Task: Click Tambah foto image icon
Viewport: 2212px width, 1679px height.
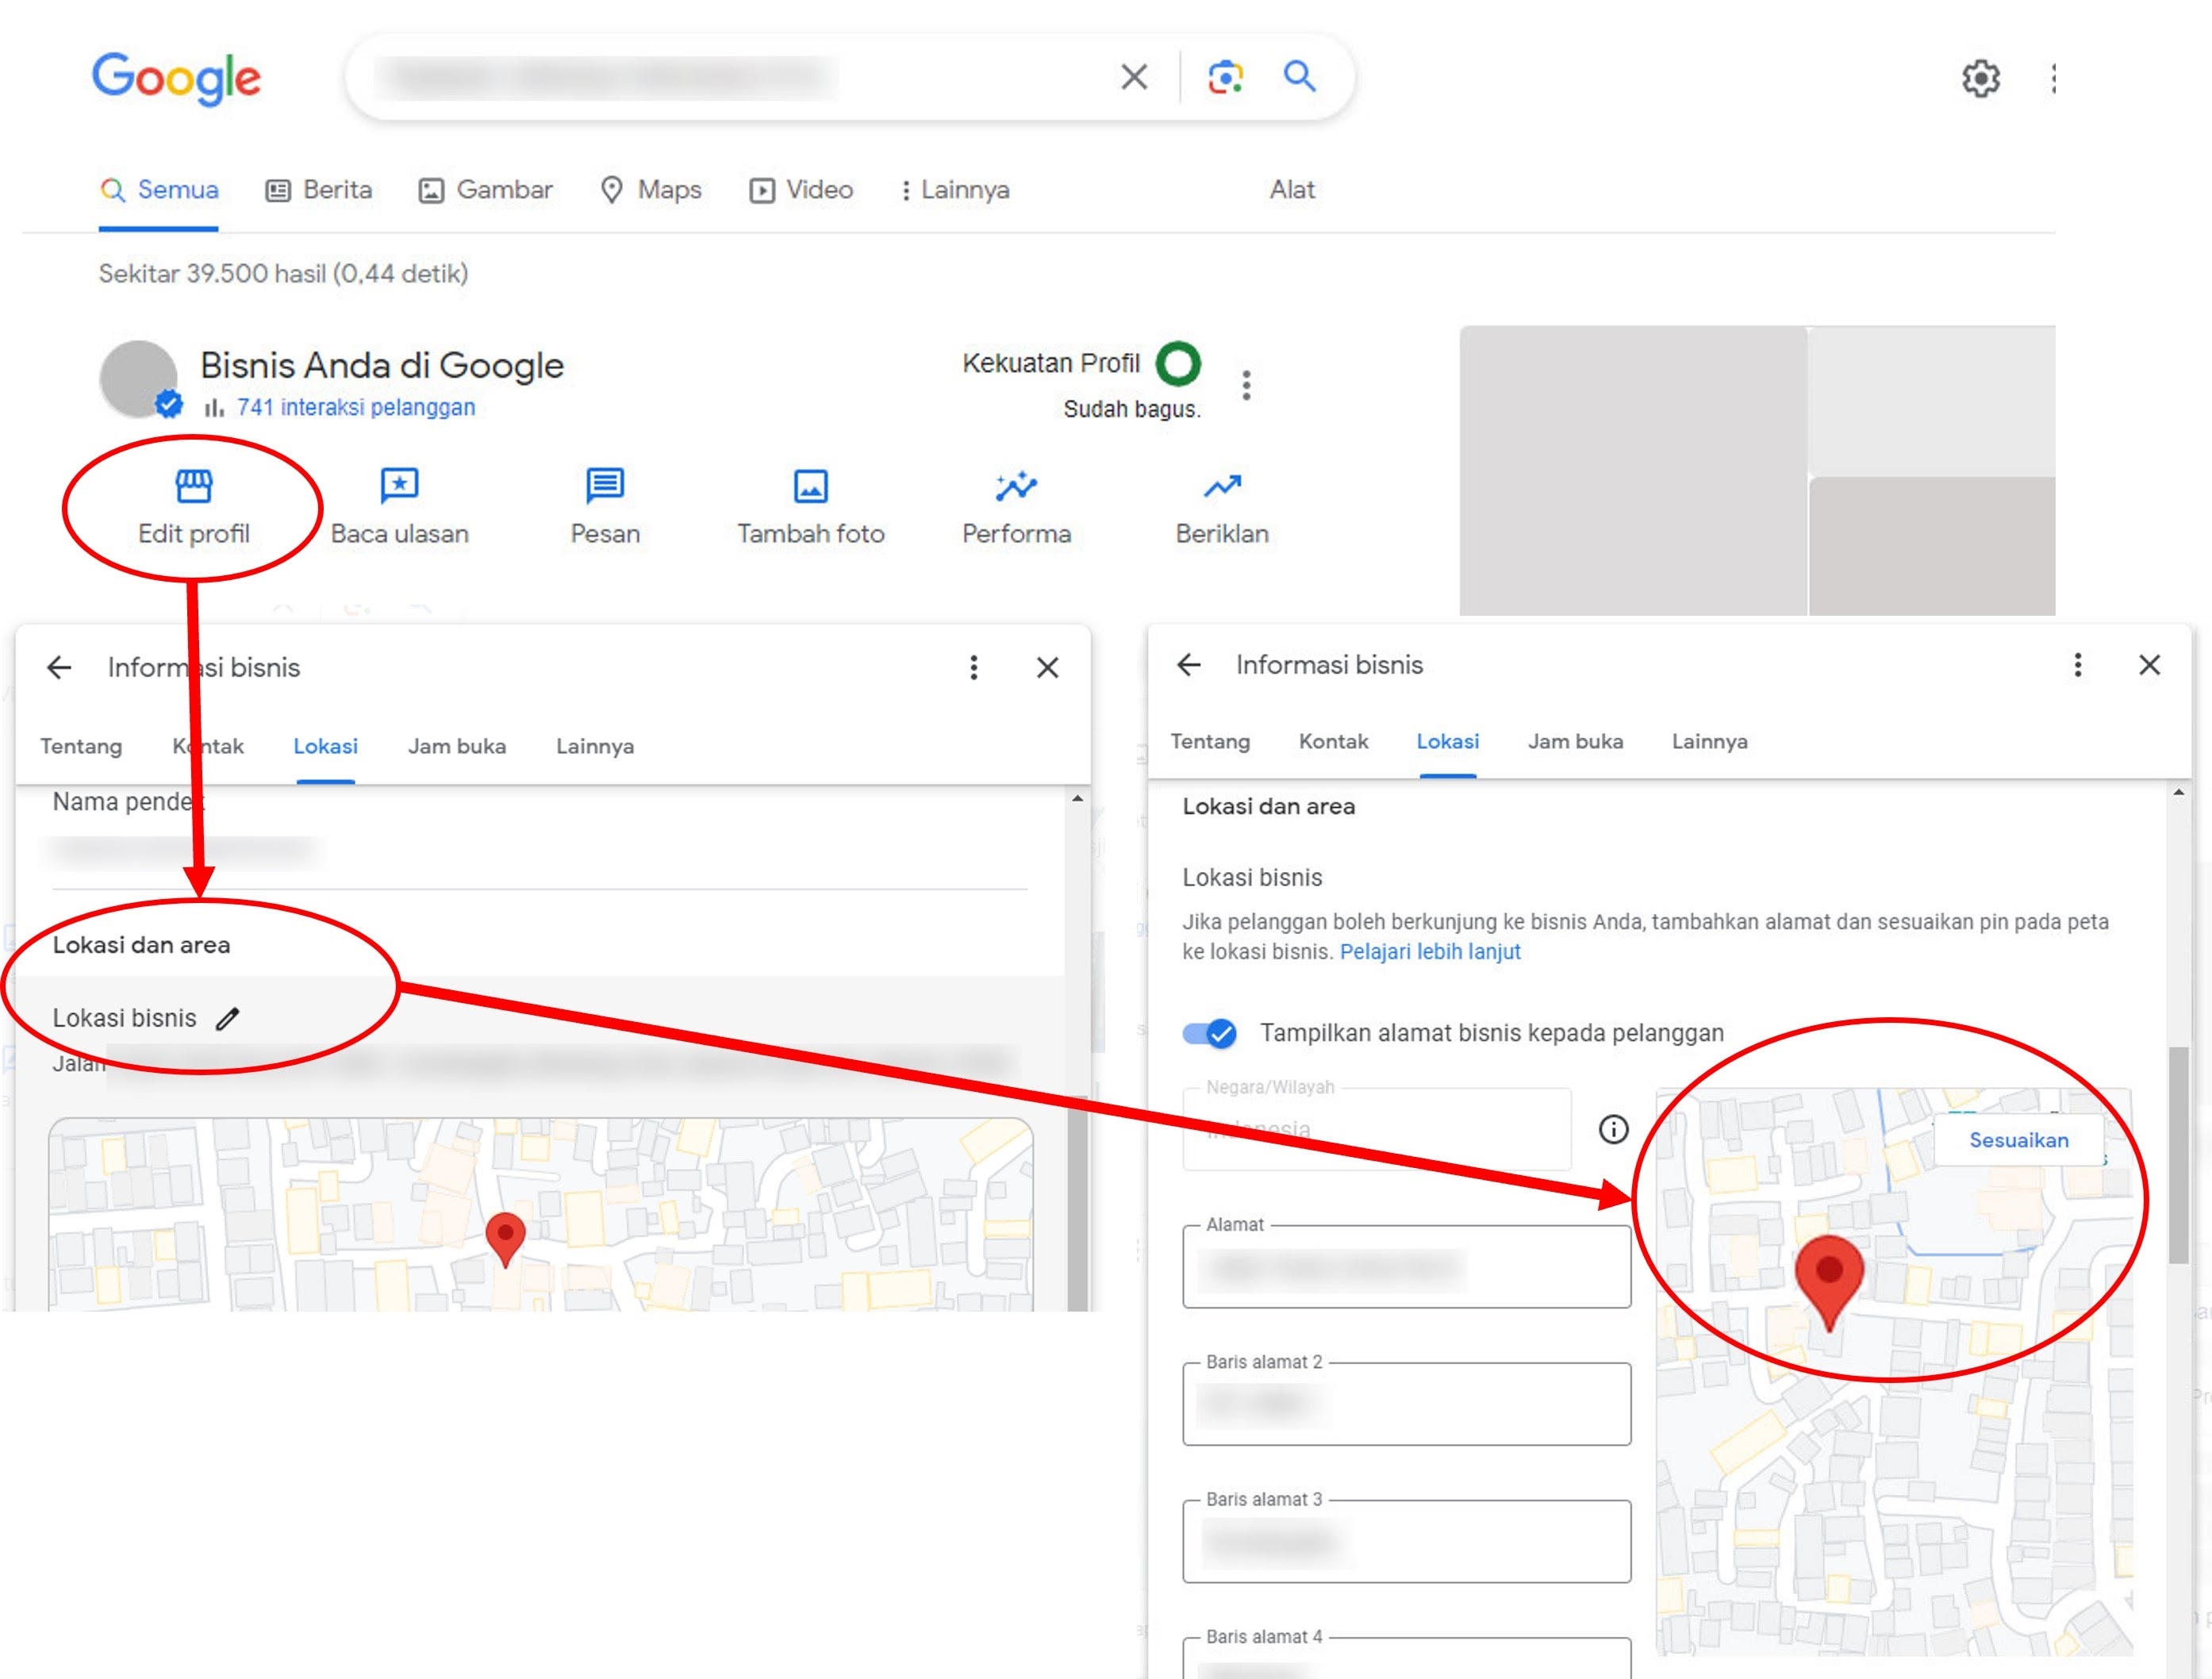Action: 810,486
